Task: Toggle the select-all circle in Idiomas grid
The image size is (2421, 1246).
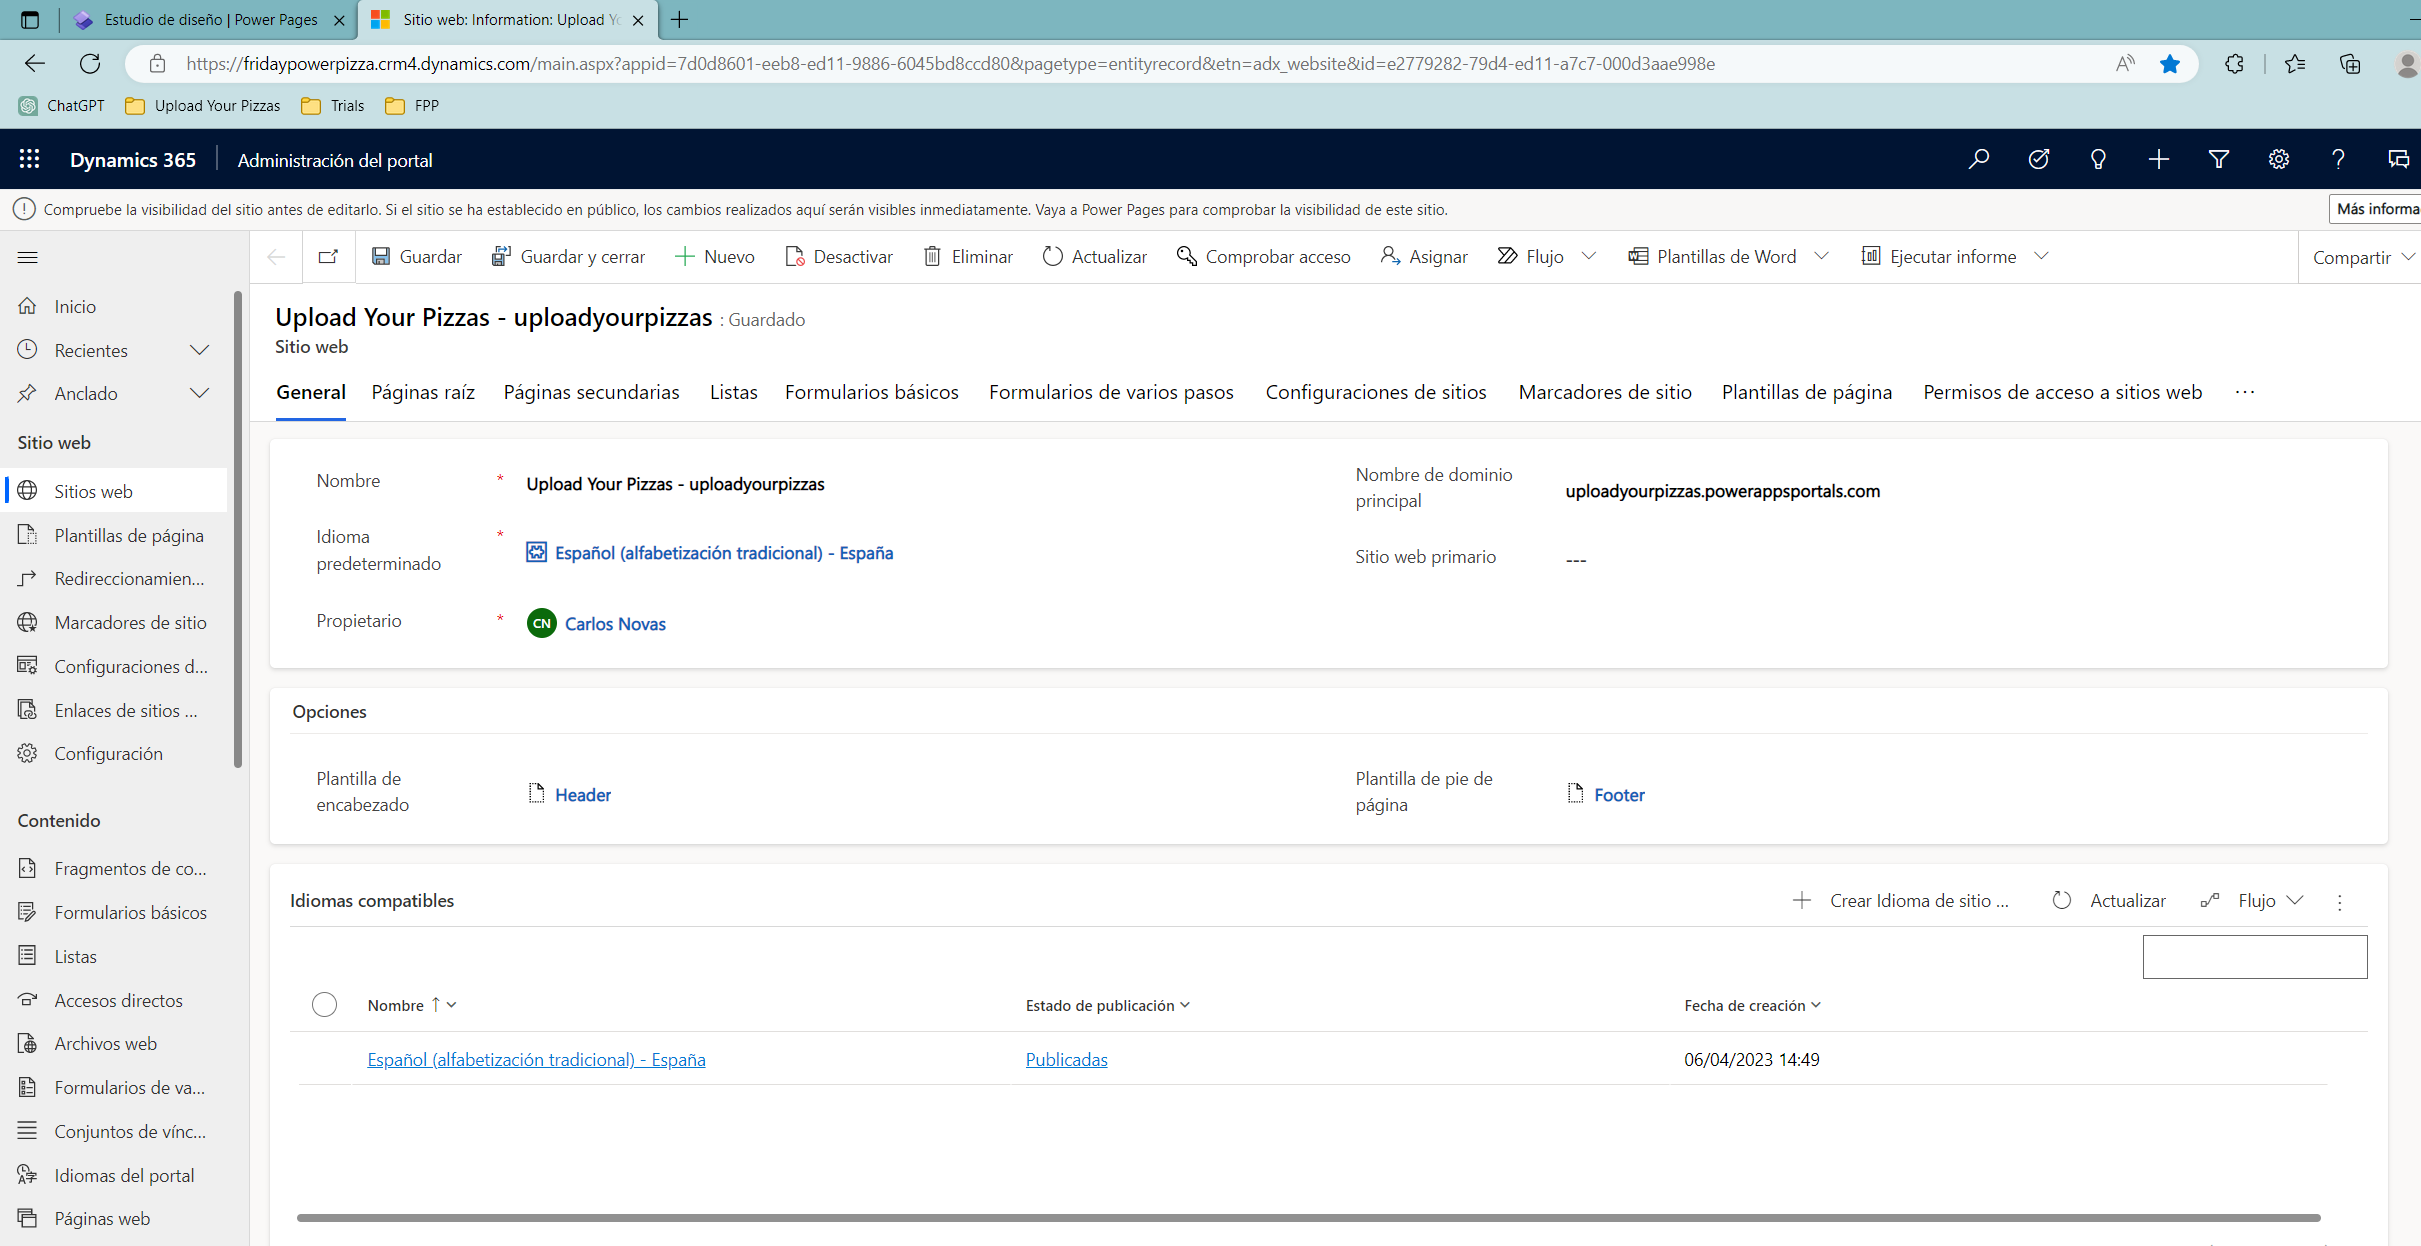Action: click(324, 1004)
